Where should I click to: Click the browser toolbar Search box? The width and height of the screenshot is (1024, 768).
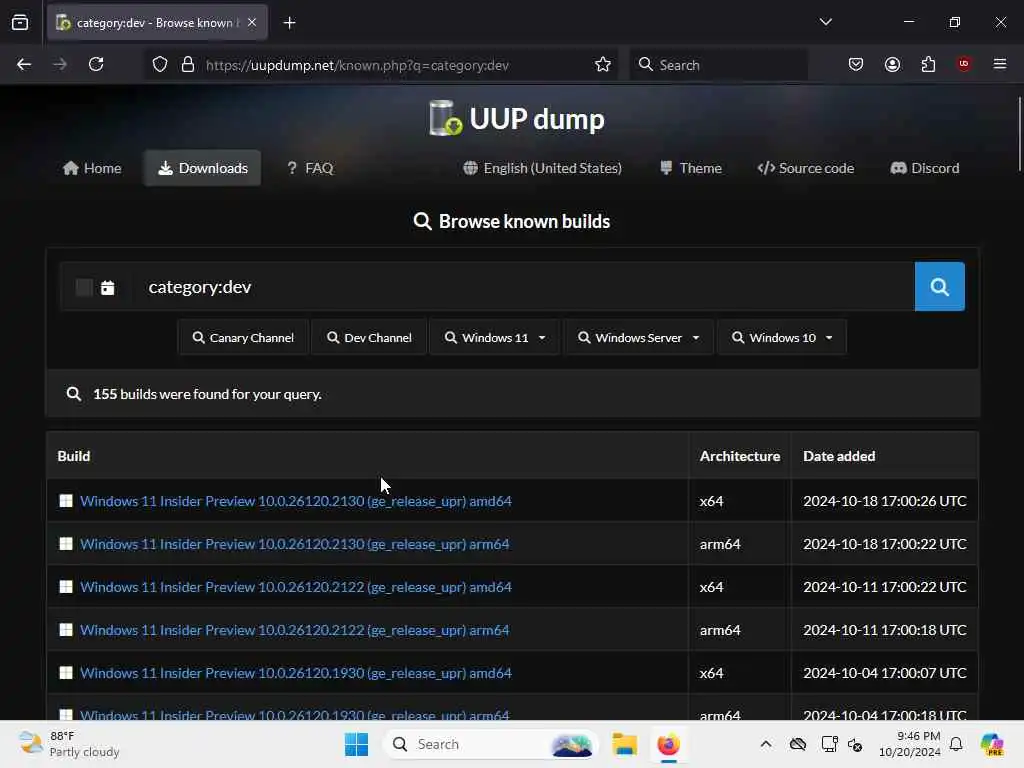(x=718, y=65)
